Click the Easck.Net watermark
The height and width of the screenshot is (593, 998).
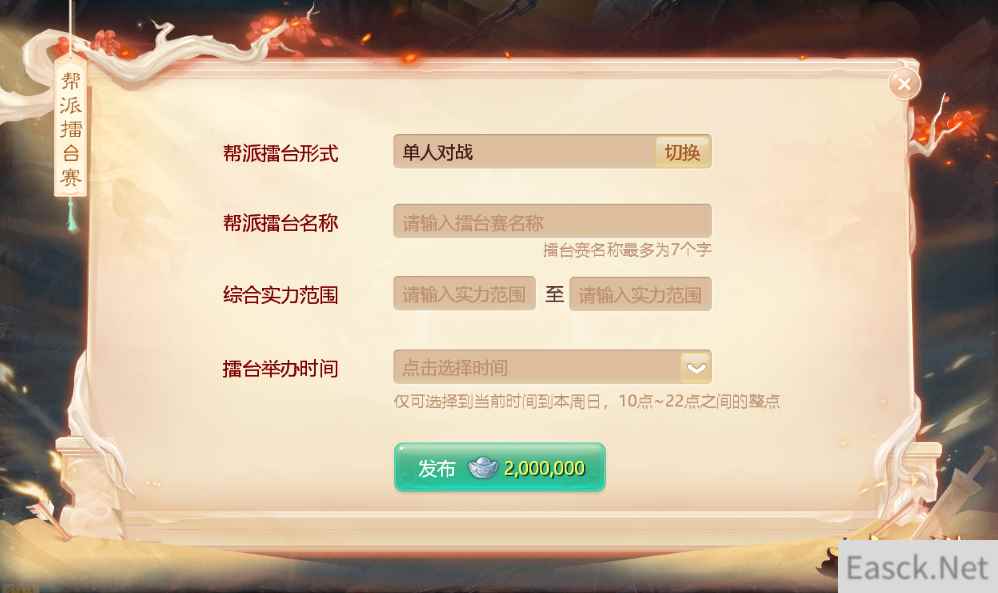(917, 568)
